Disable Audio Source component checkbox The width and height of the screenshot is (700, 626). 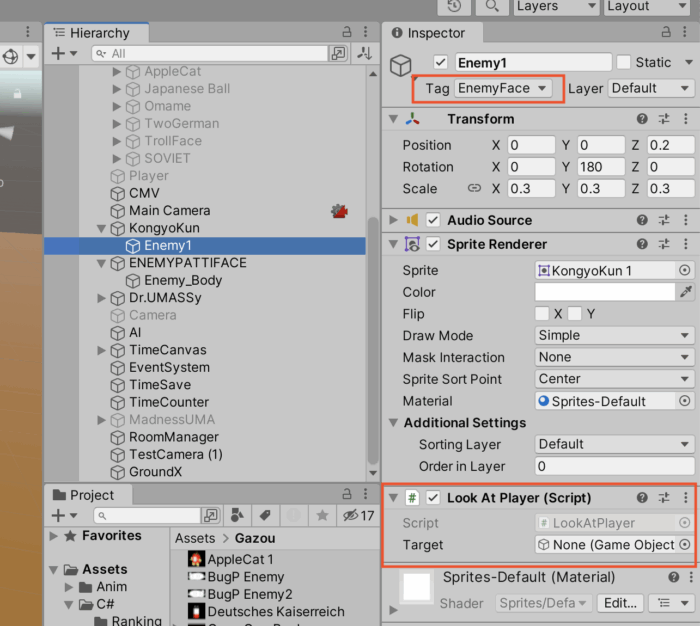433,220
